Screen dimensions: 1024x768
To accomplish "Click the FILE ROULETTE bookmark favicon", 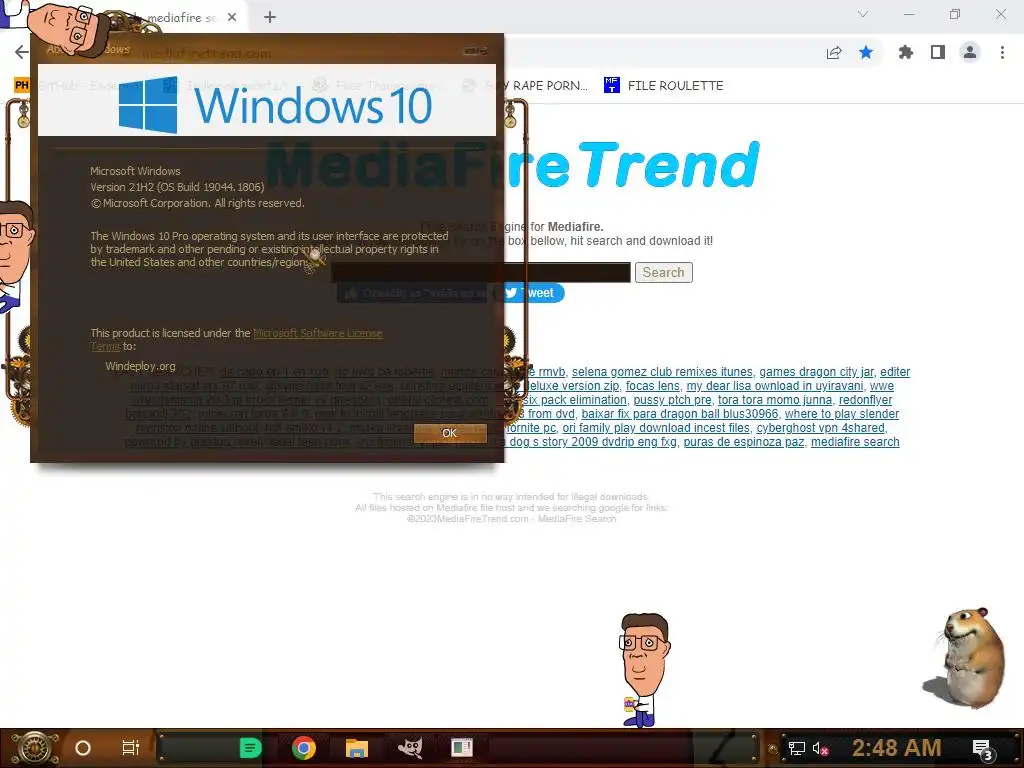I will (611, 86).
